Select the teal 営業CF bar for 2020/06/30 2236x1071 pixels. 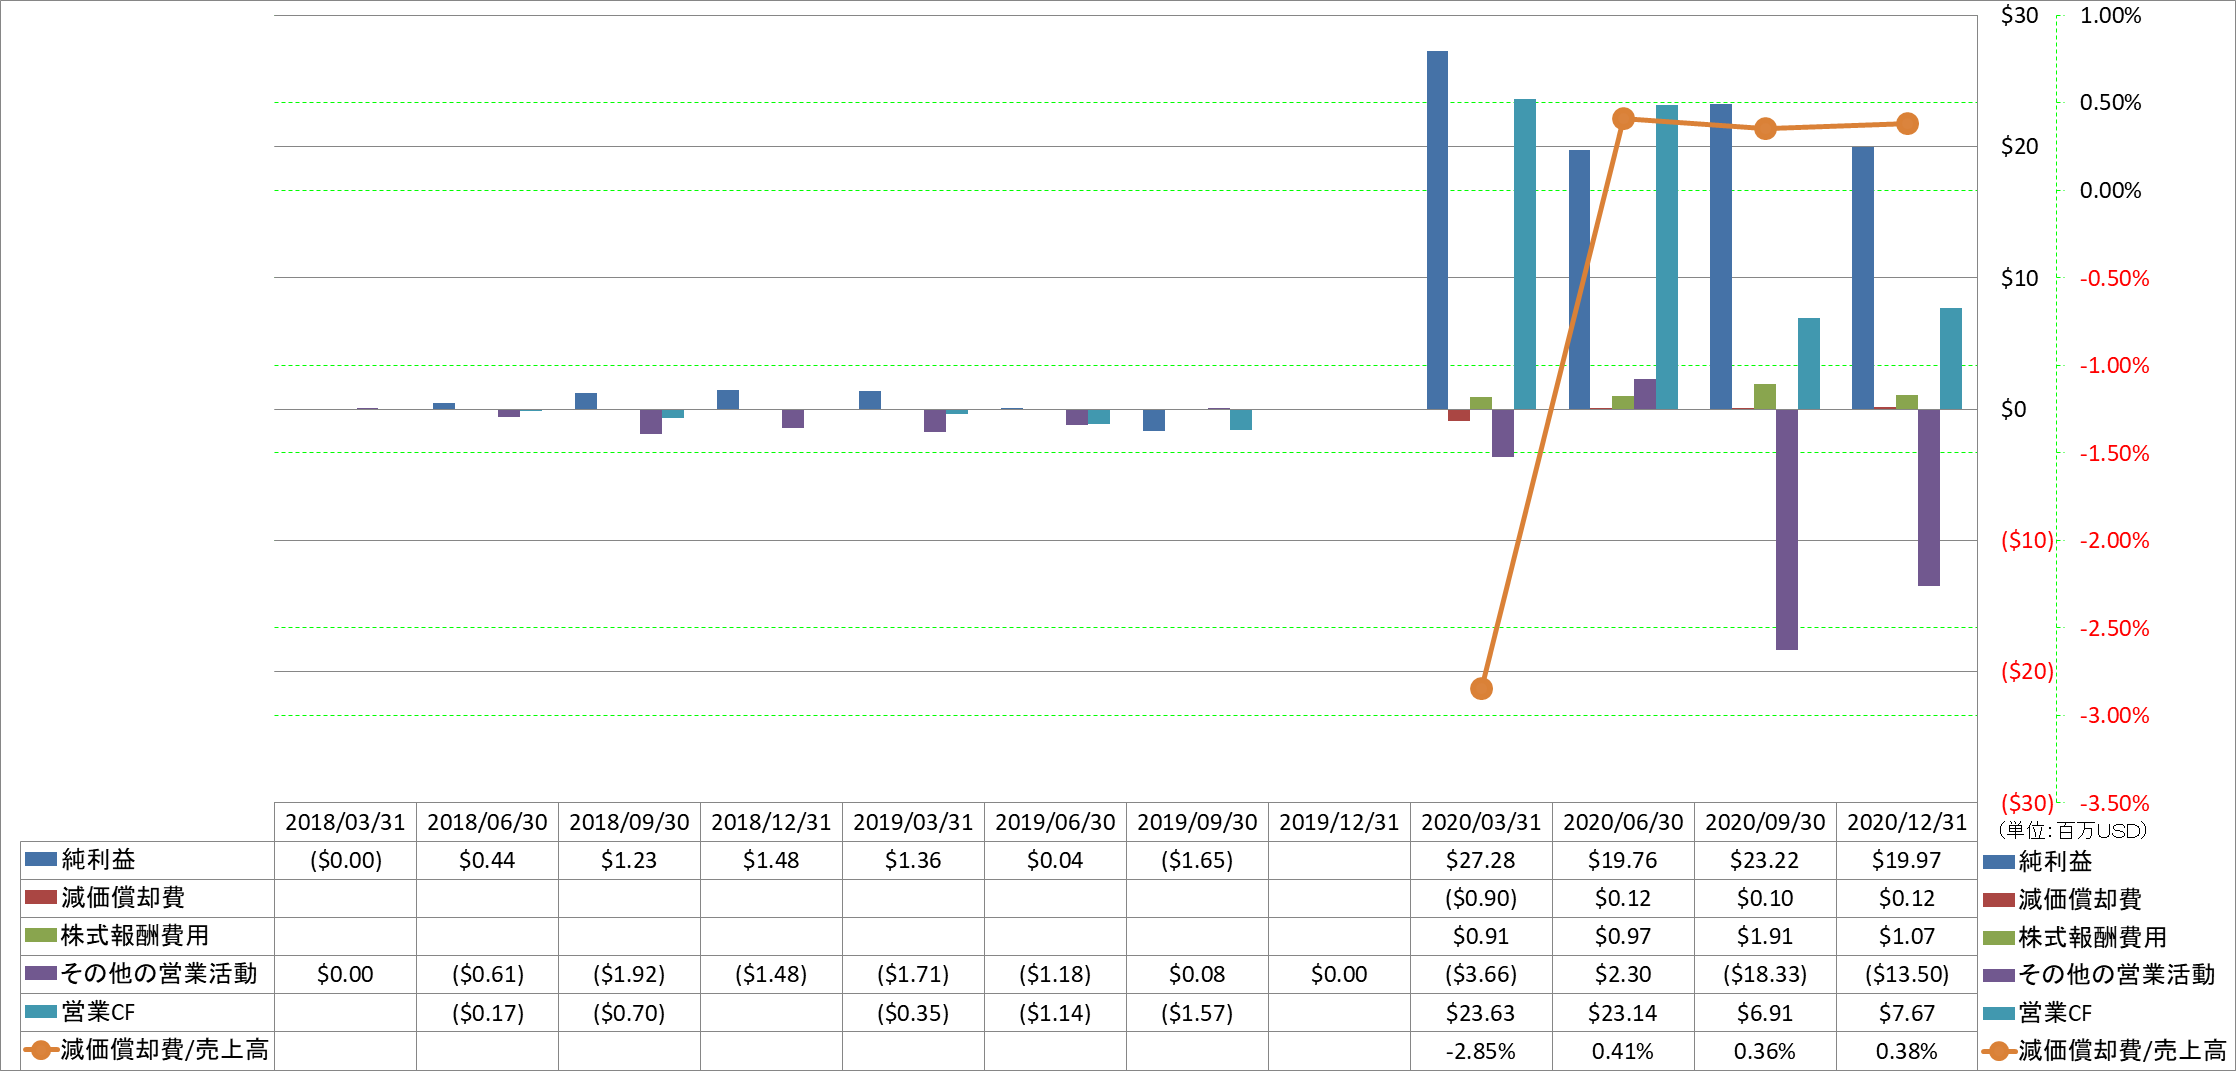tap(1667, 257)
